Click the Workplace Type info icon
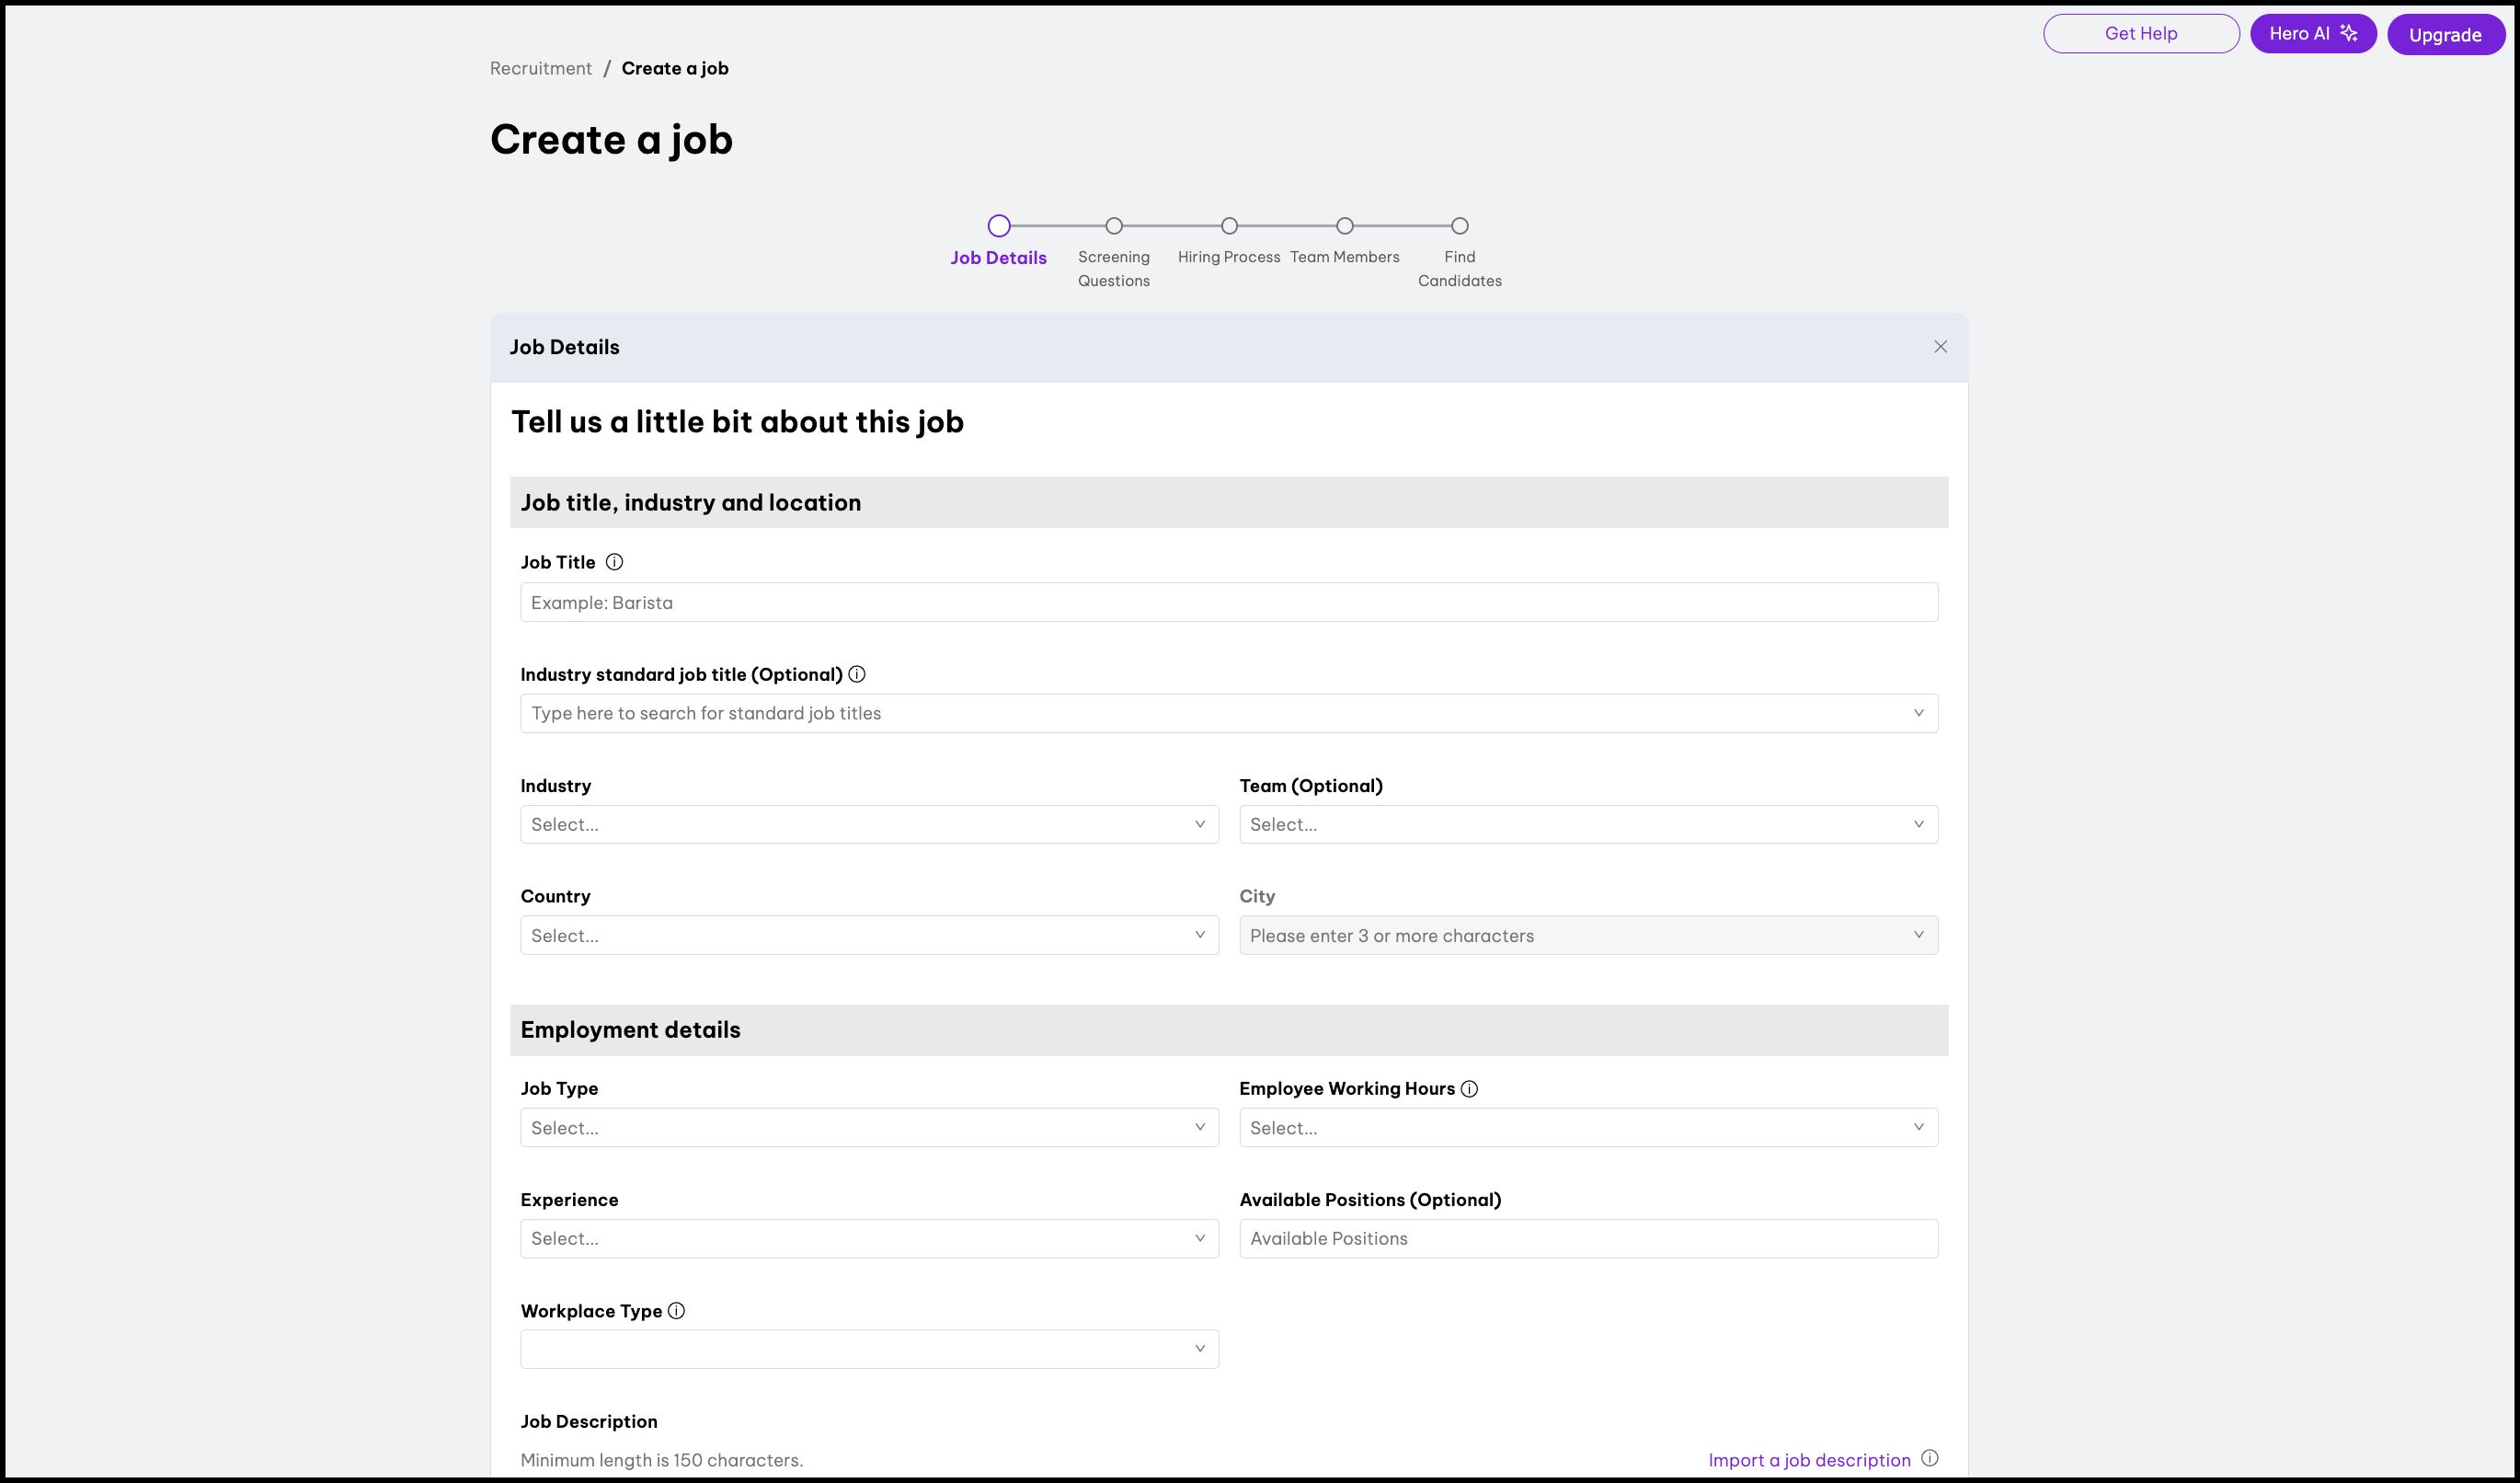Screen dimensions: 2520x1483 pos(676,1311)
